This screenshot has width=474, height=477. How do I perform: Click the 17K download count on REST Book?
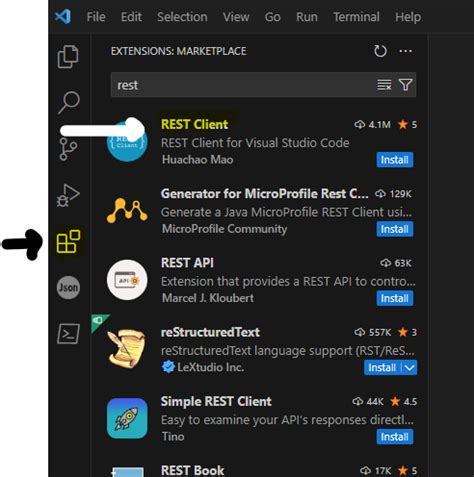pyautogui.click(x=375, y=471)
